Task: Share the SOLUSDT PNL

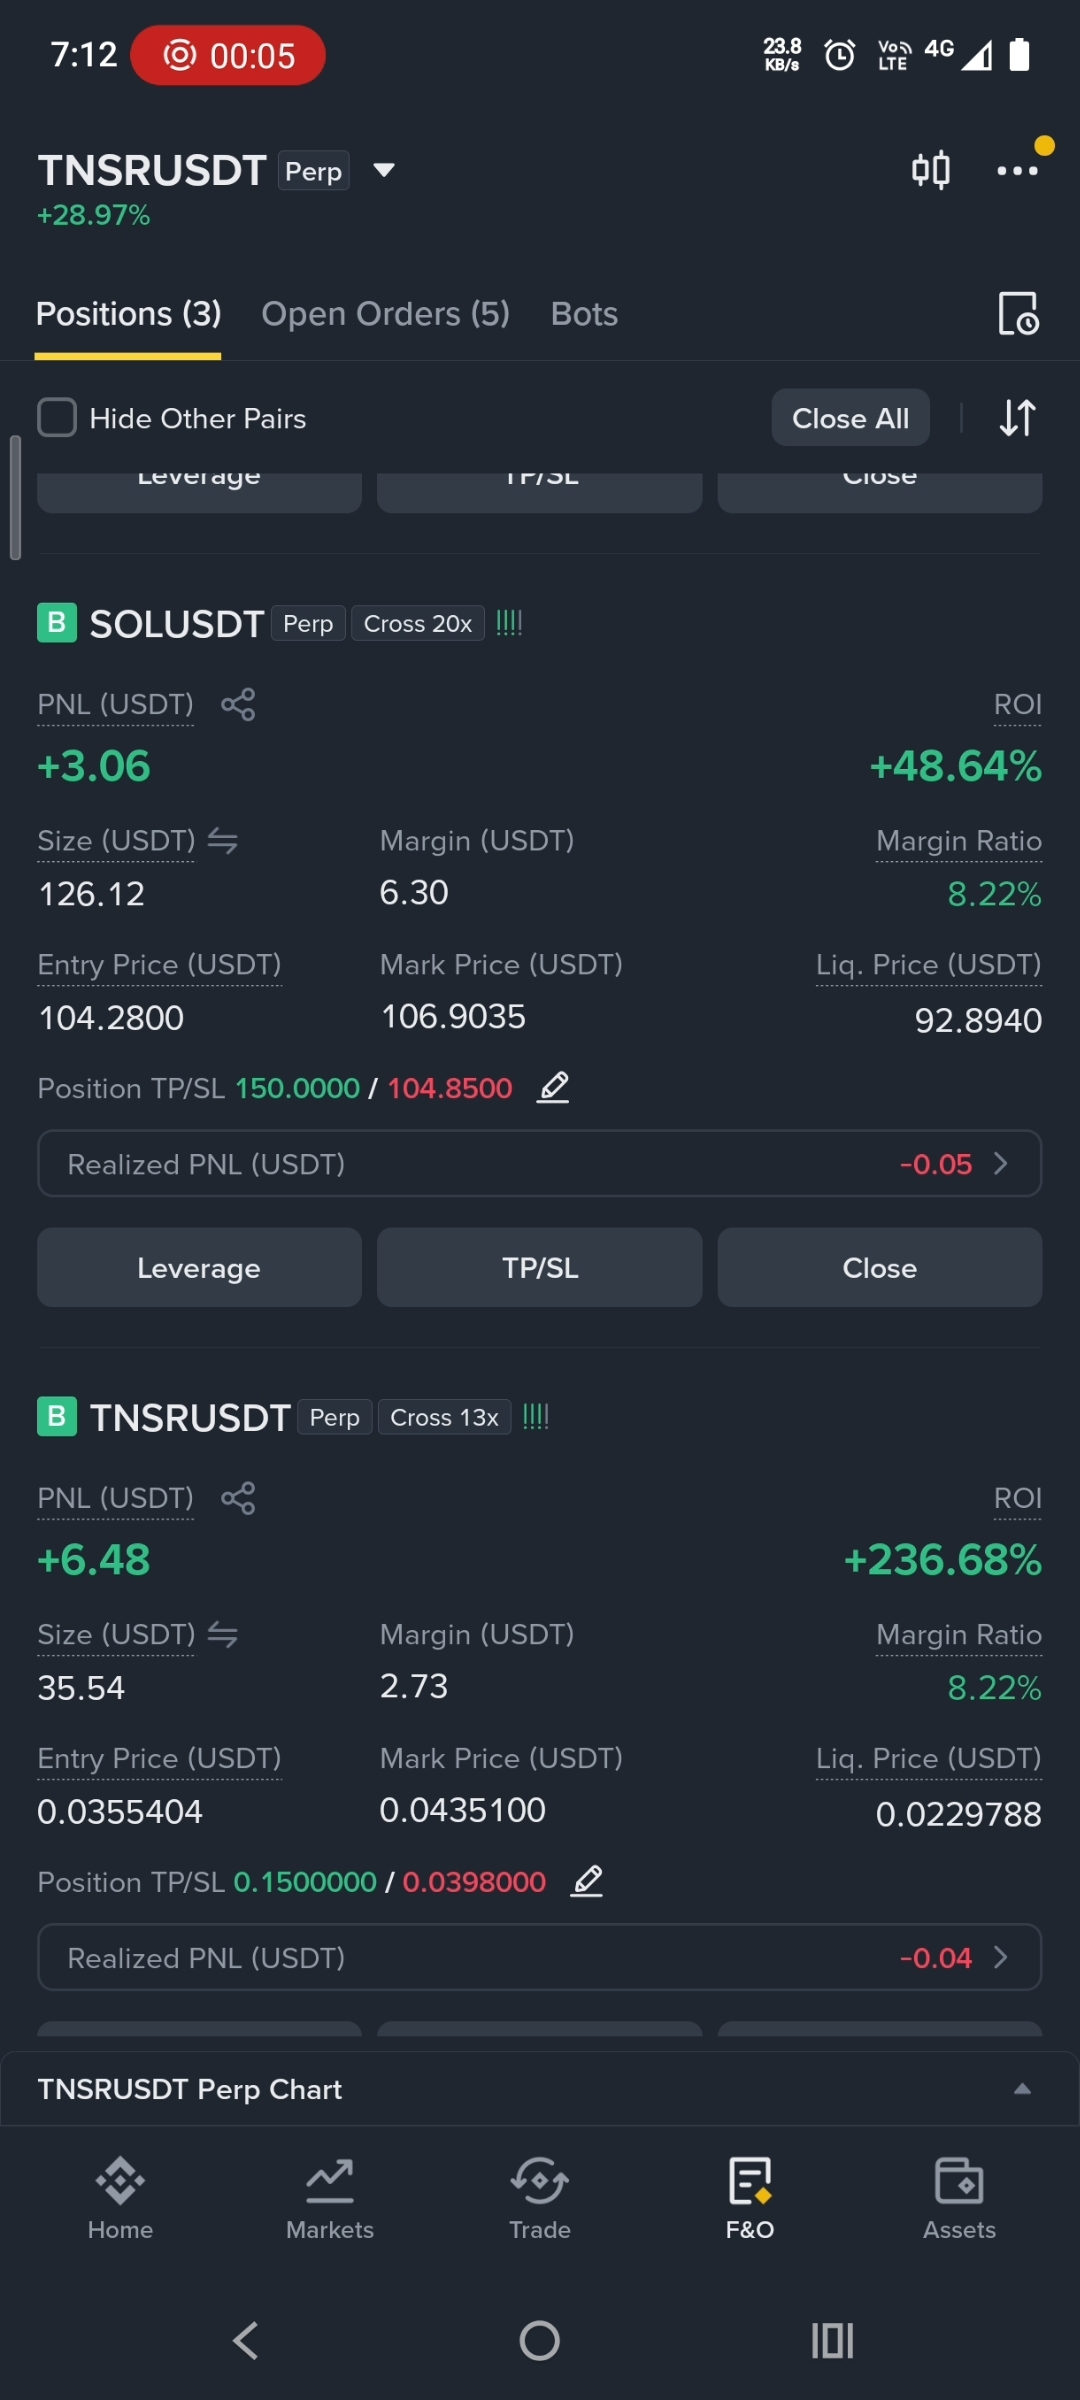Action: tap(238, 705)
